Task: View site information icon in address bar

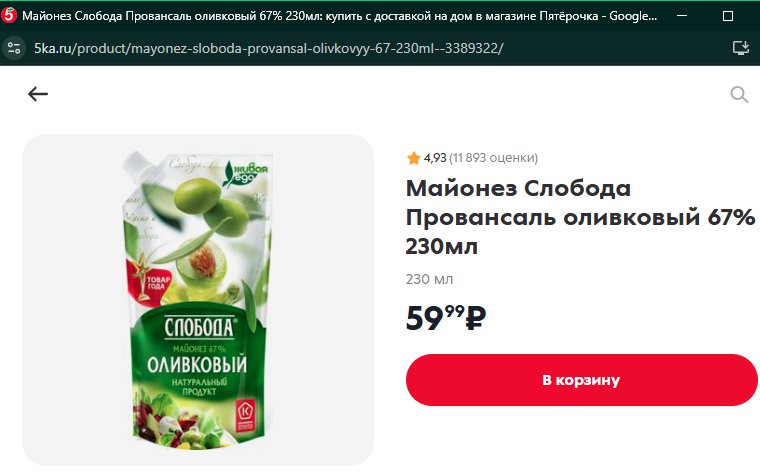Action: click(14, 48)
